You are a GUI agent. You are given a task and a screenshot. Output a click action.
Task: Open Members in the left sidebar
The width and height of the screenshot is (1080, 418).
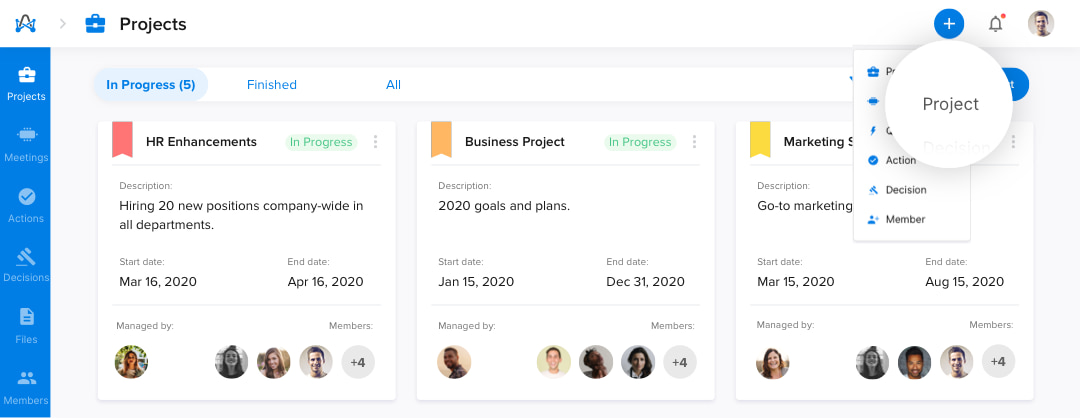pos(25,387)
